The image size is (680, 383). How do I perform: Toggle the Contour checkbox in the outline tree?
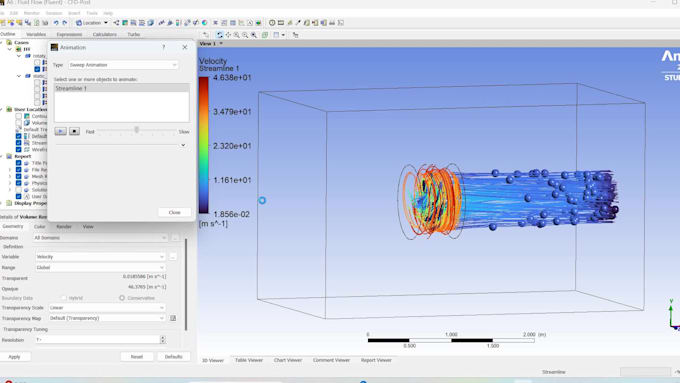coord(18,116)
